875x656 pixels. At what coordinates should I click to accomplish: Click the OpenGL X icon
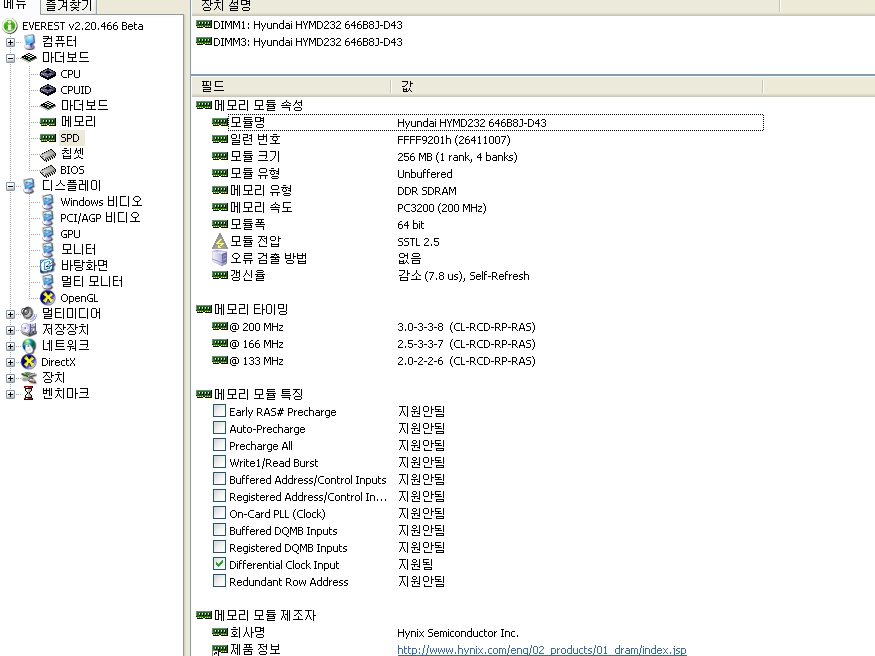(48, 298)
